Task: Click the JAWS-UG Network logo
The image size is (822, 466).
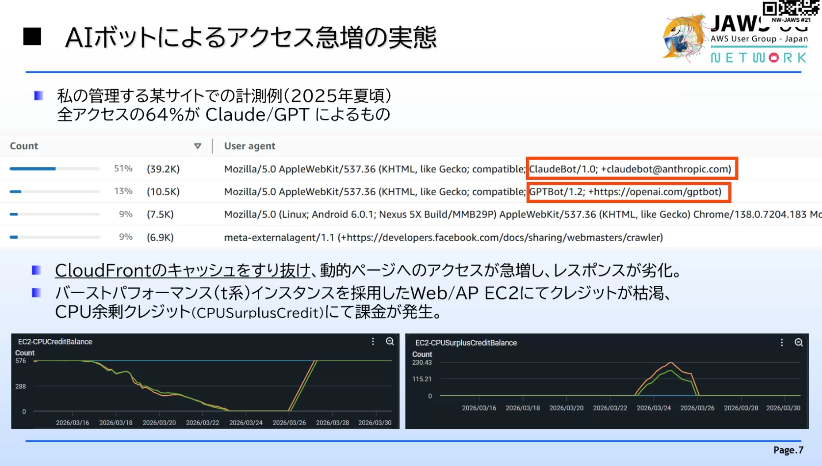Action: [735, 40]
